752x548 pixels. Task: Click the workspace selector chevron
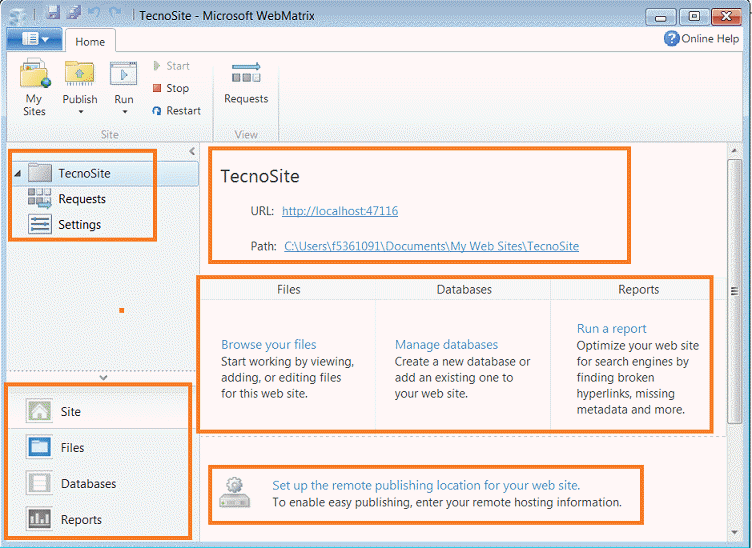click(x=103, y=378)
